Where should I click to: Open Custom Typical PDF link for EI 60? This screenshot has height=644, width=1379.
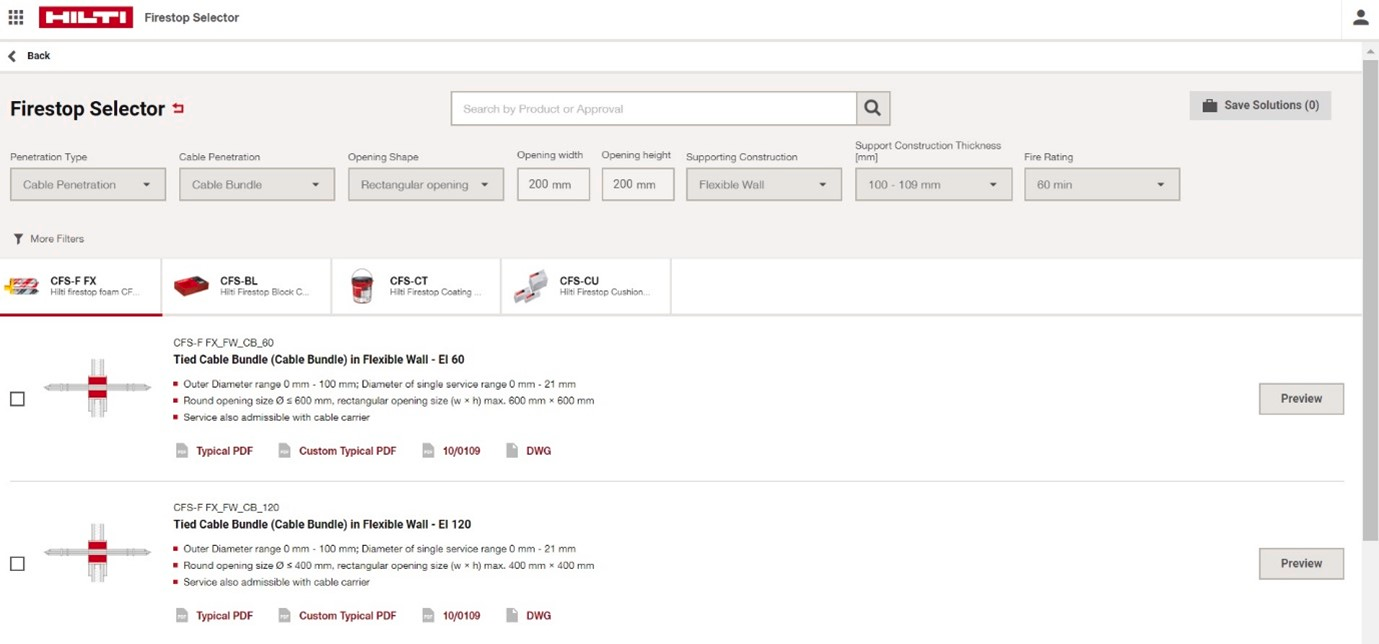click(347, 451)
